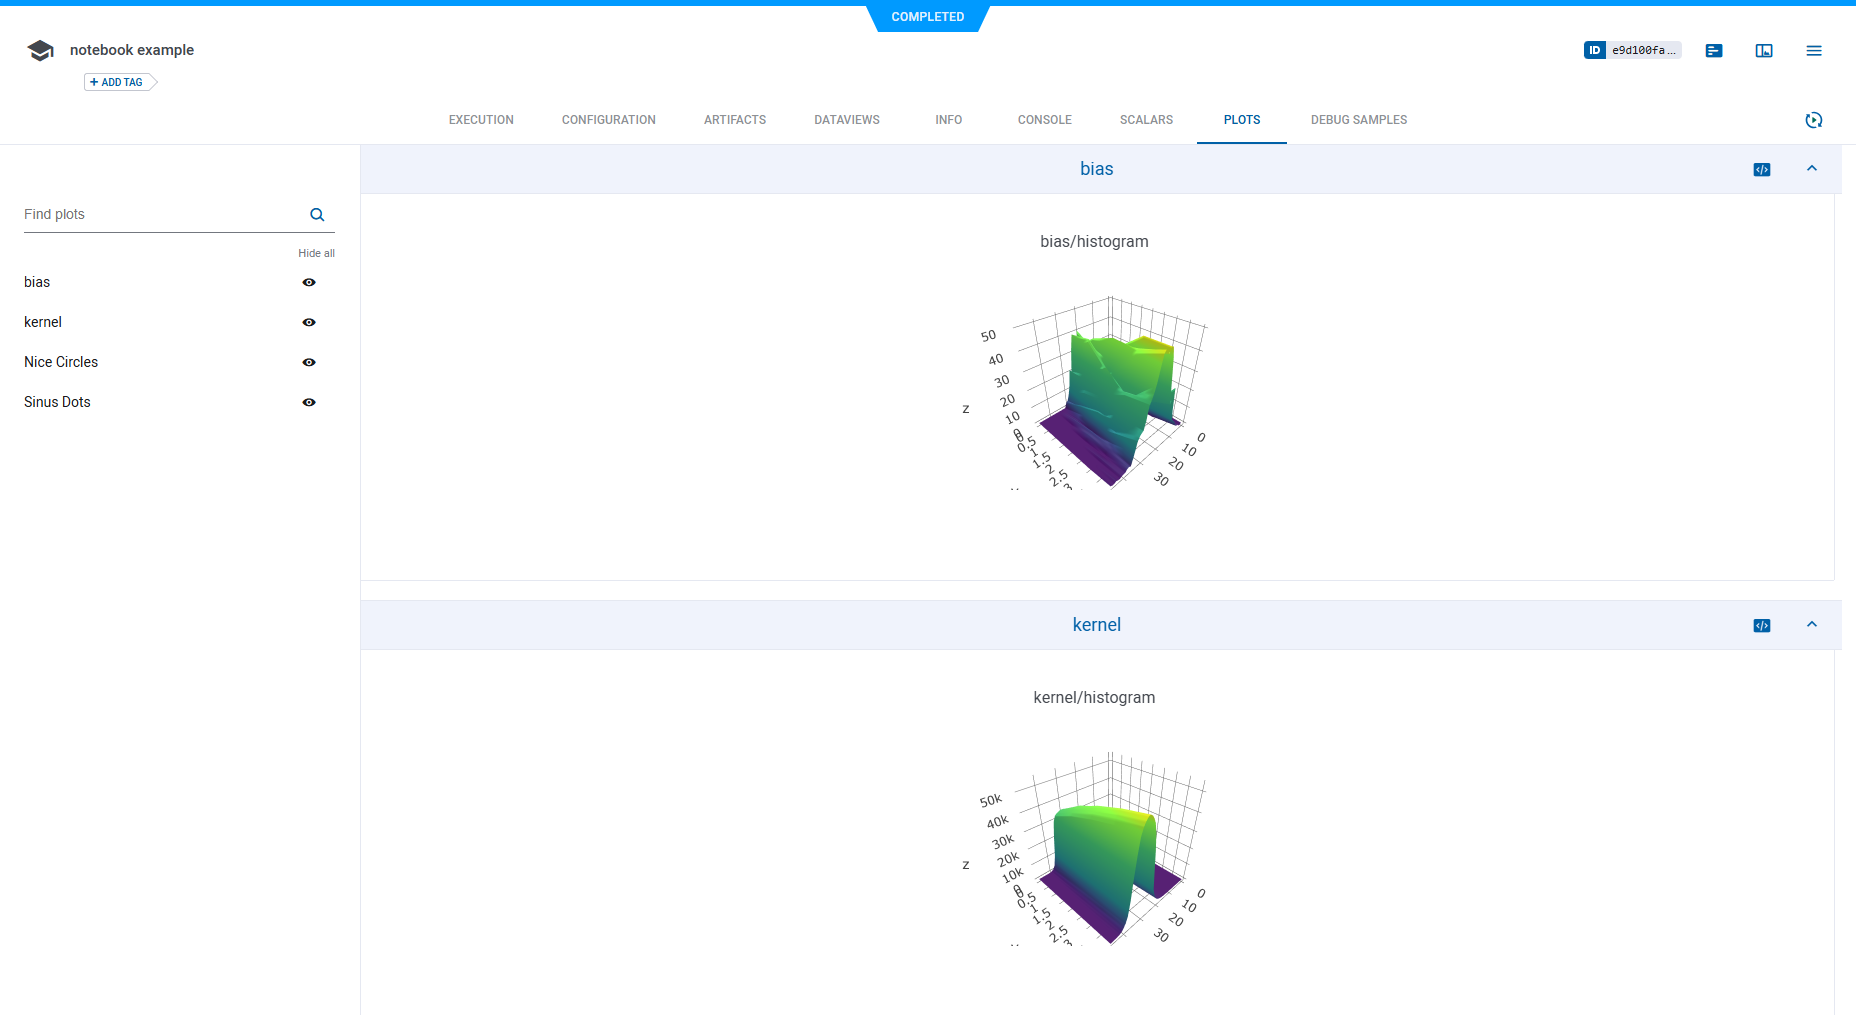Click embed code icon for kernel section

coord(1762,626)
